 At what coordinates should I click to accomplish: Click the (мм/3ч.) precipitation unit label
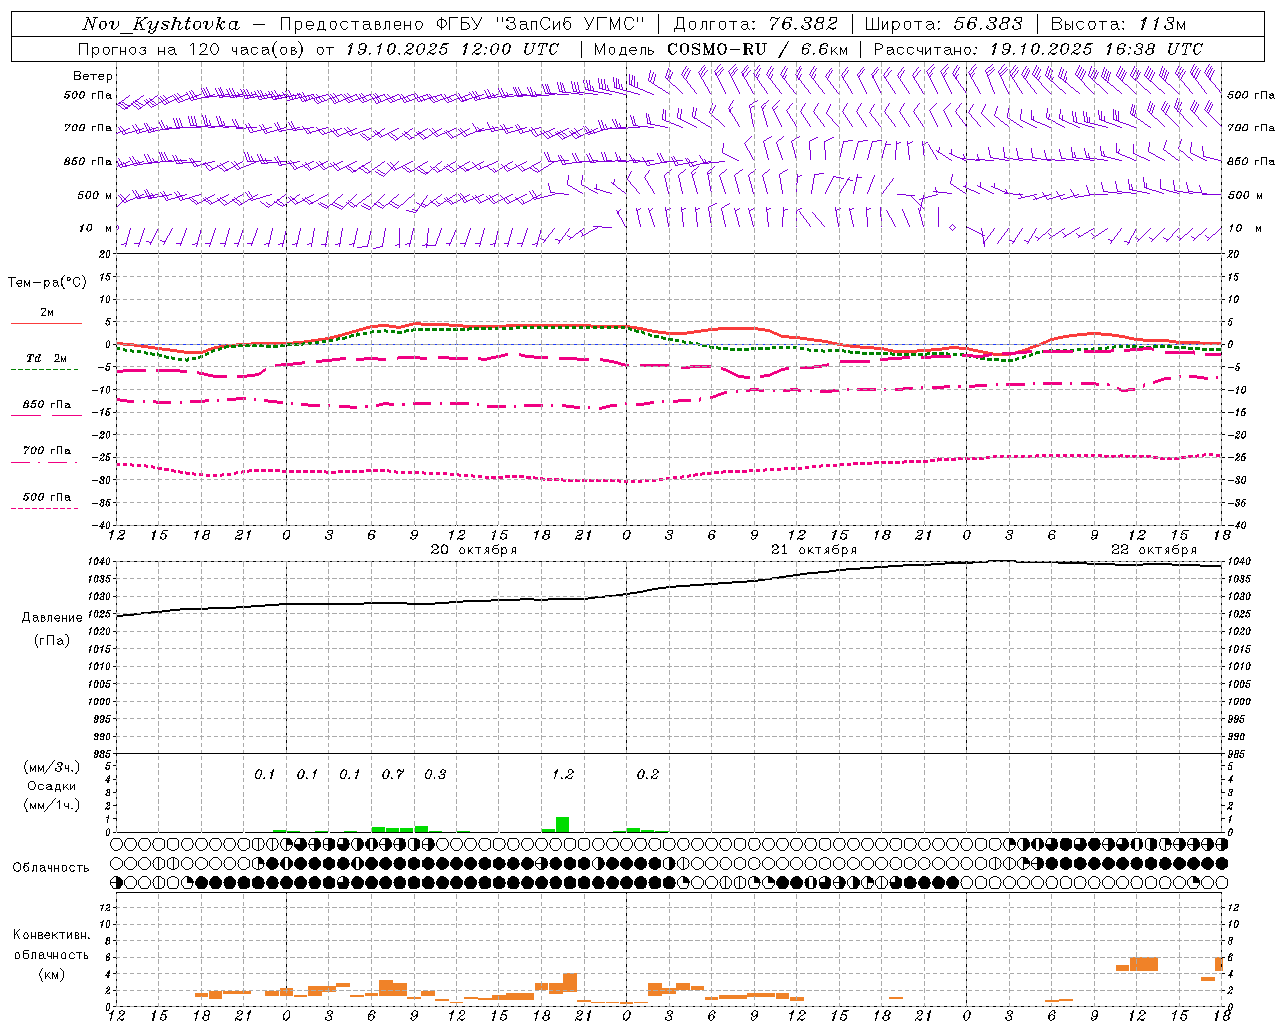coord(51,768)
